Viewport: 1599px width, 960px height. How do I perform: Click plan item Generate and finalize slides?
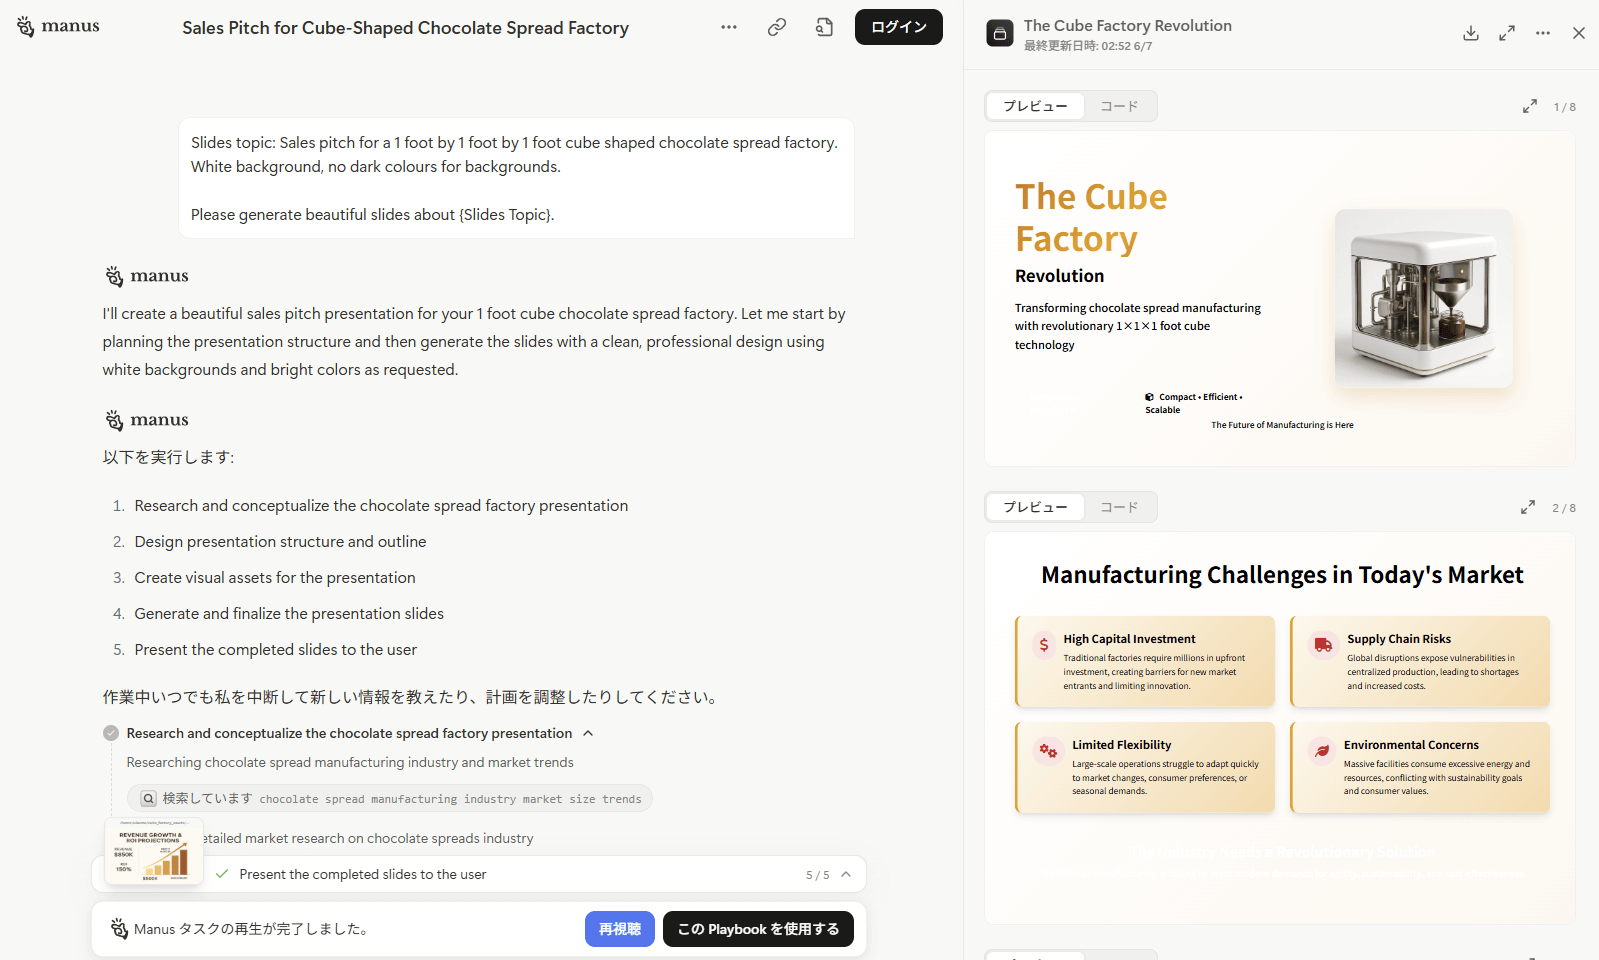[289, 614]
